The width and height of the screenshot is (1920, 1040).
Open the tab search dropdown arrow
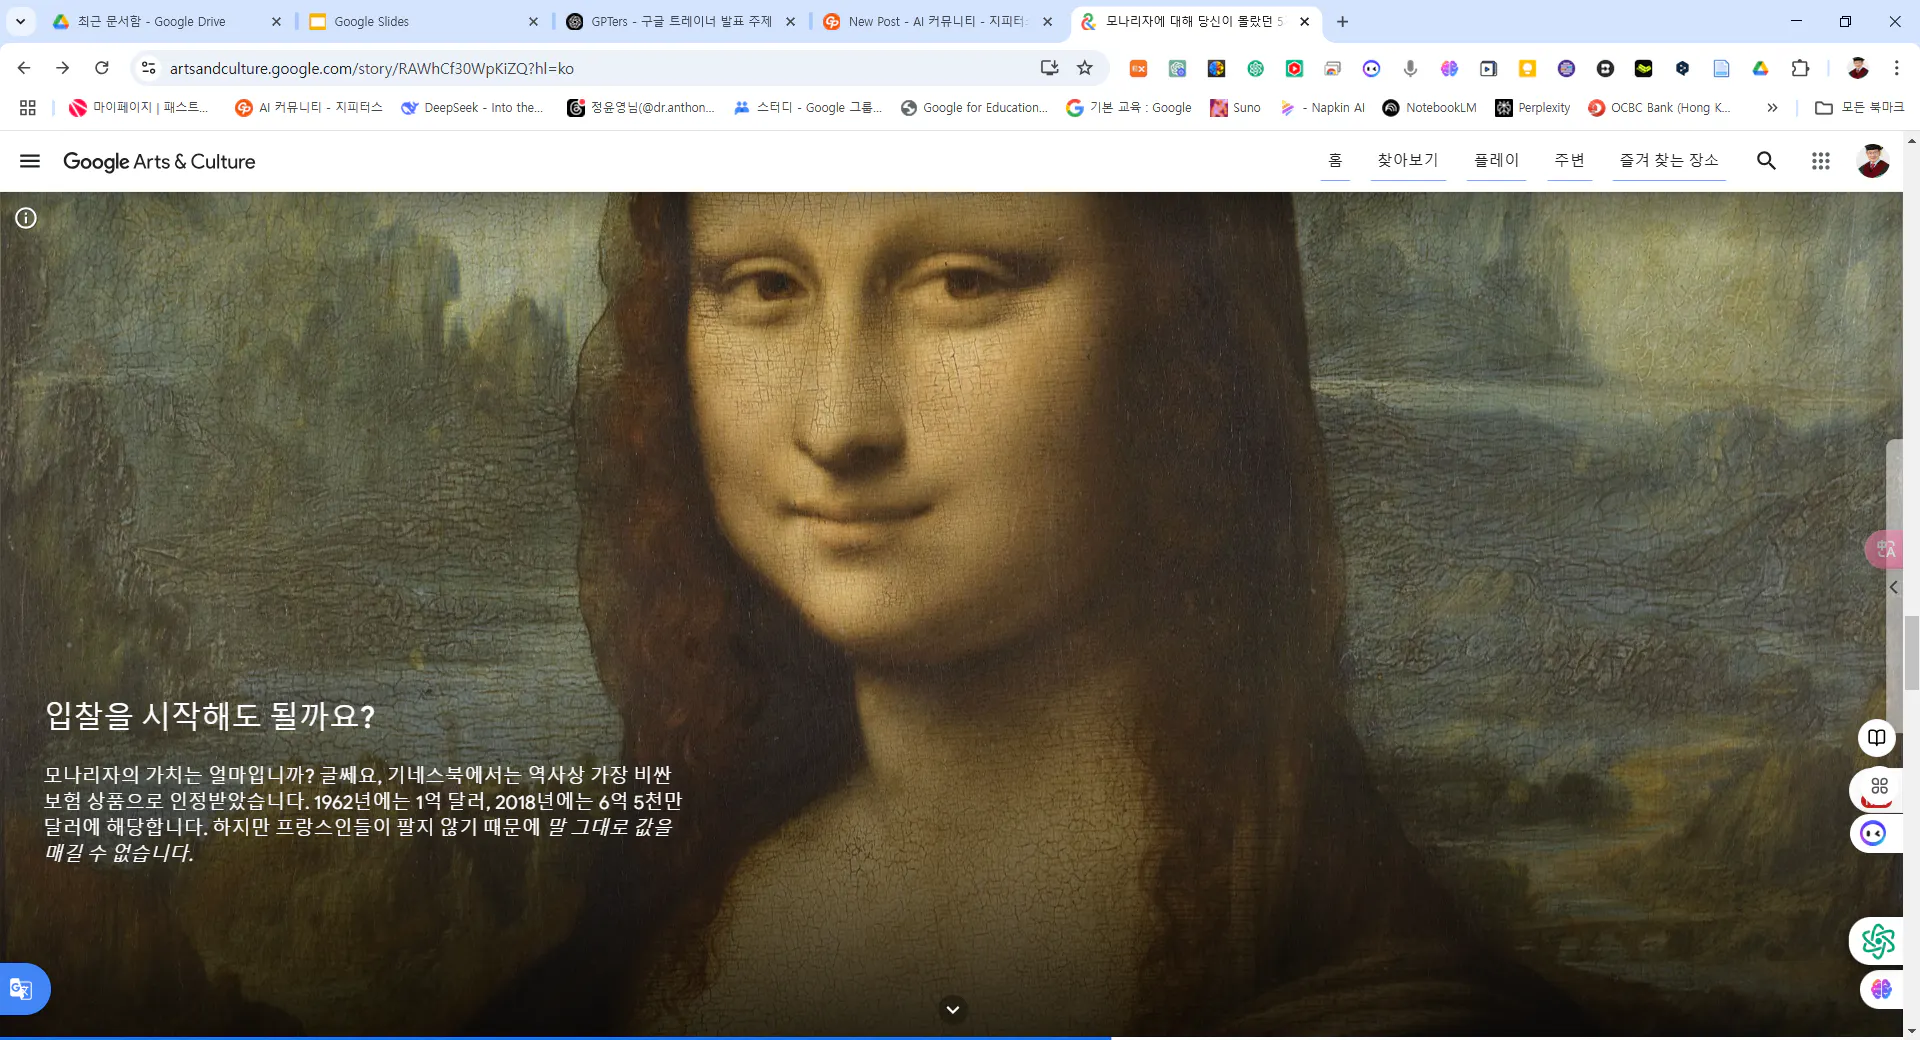click(x=20, y=21)
